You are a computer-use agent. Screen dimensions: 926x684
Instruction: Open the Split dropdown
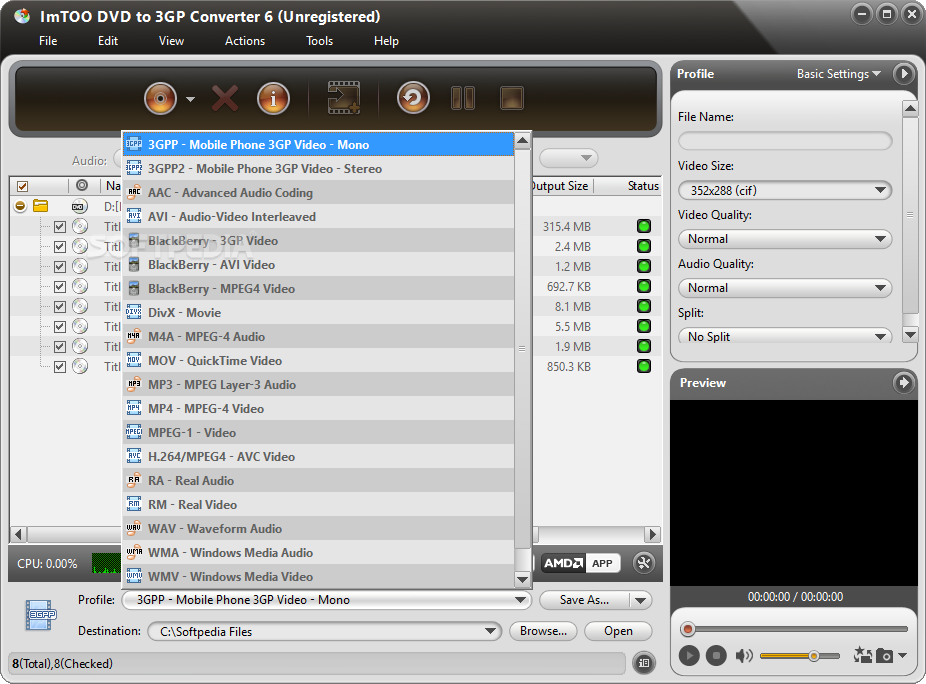[x=785, y=336]
